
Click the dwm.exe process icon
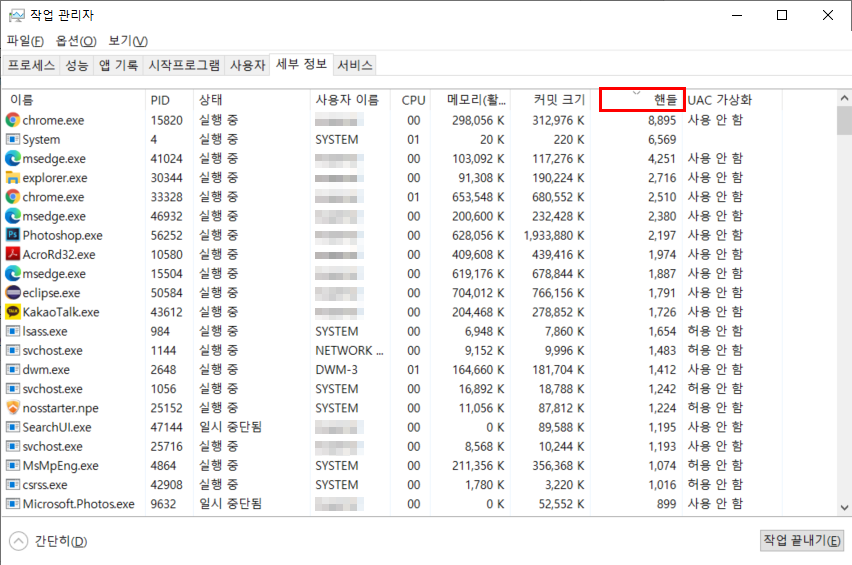click(13, 369)
